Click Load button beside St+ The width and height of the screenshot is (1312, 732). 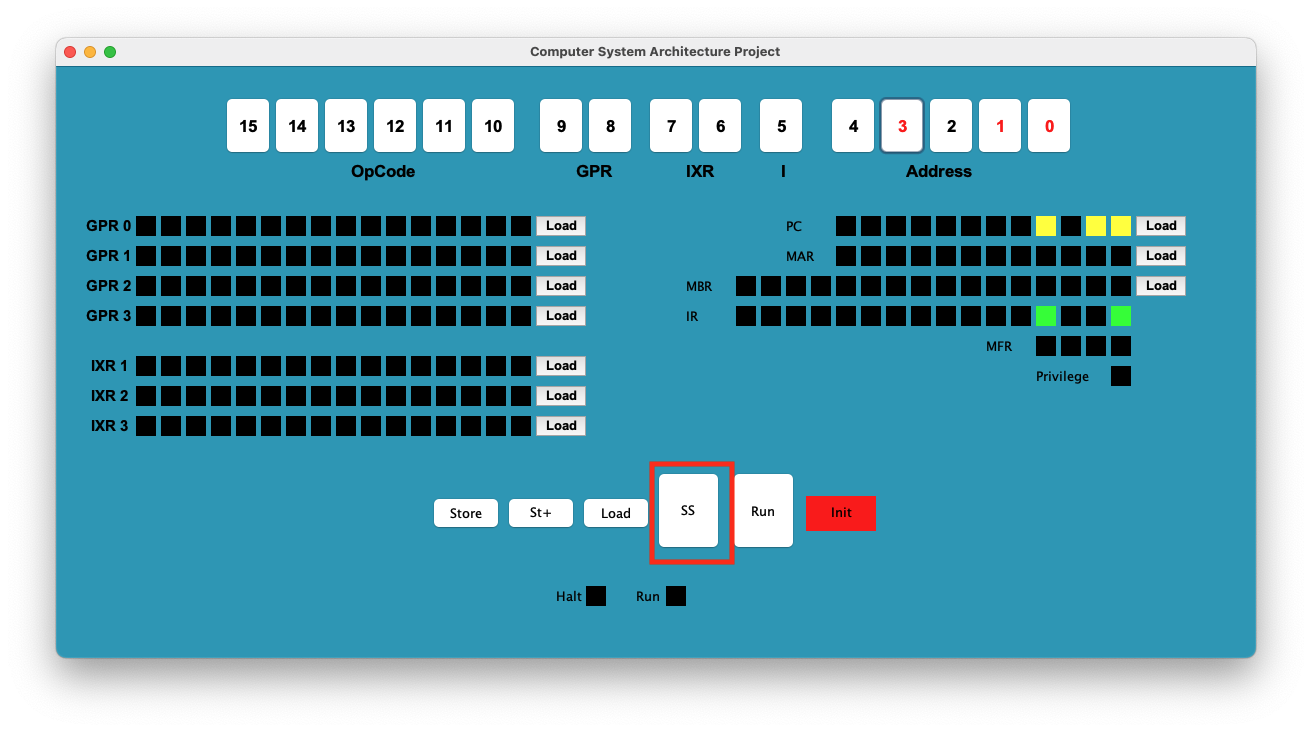coord(616,513)
